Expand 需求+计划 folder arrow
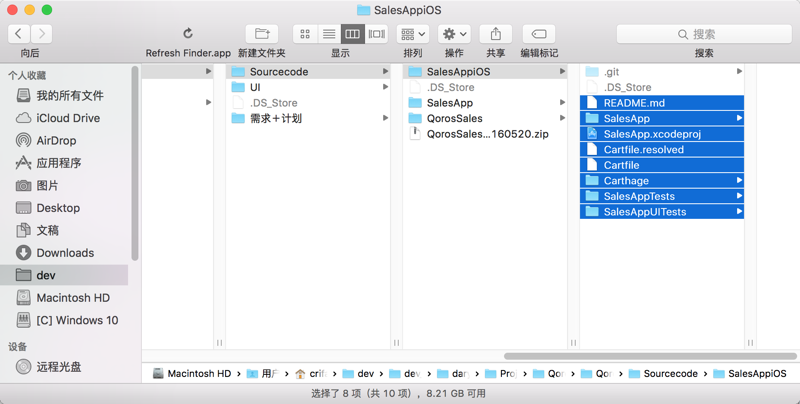This screenshot has width=800, height=404. [x=385, y=118]
